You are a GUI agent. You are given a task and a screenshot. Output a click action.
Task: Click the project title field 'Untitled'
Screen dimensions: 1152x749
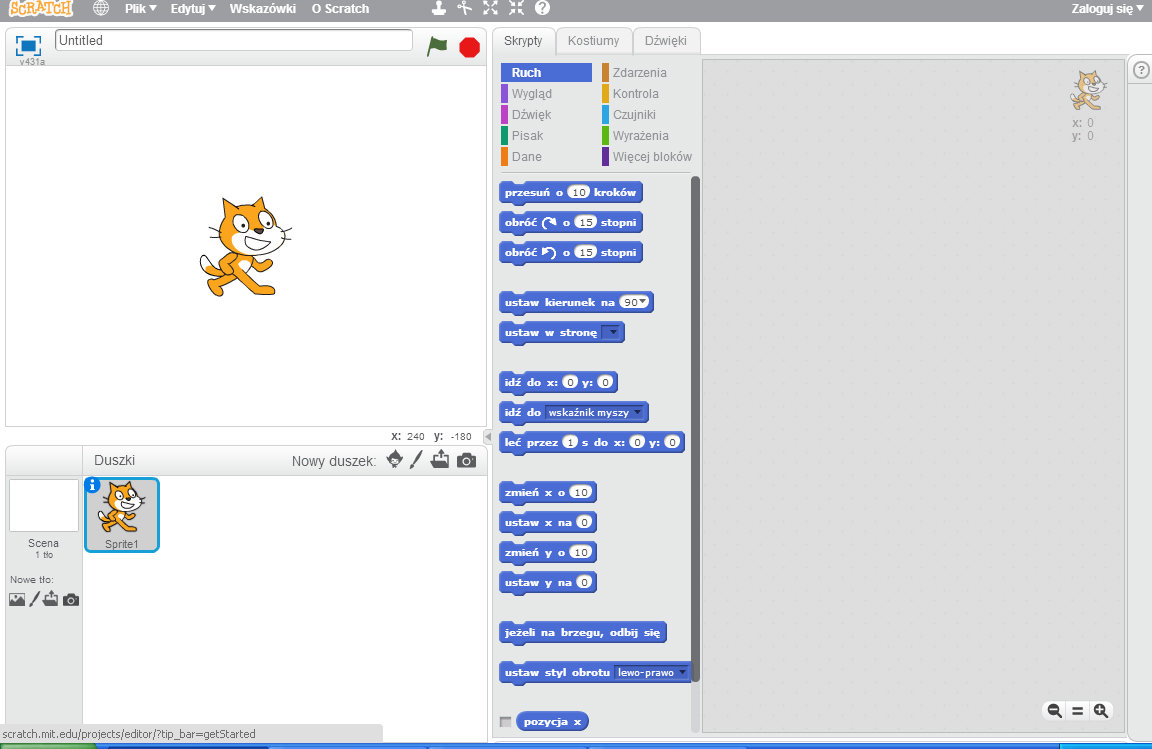tap(234, 40)
